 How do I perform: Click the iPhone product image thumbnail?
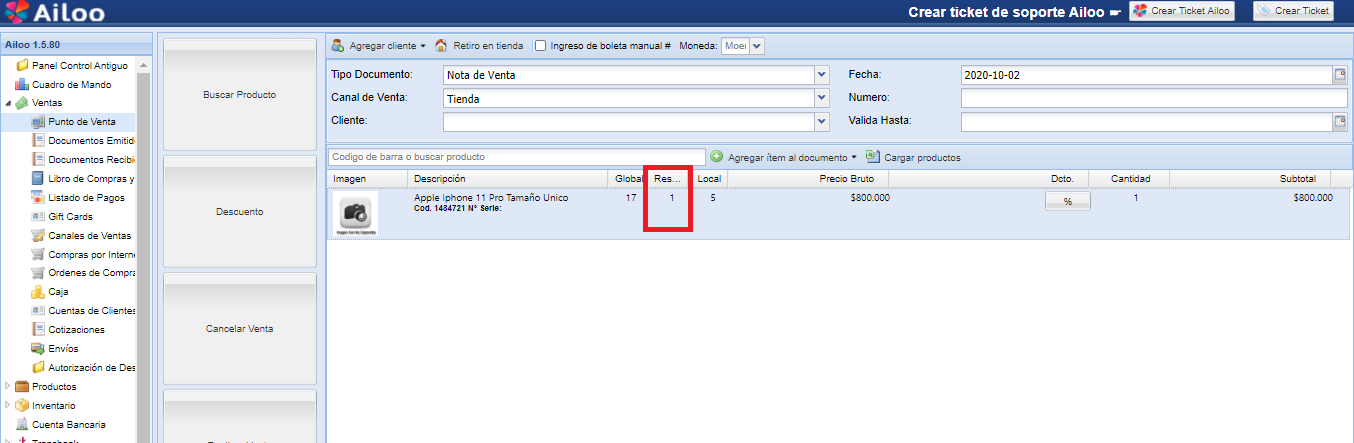pos(355,213)
